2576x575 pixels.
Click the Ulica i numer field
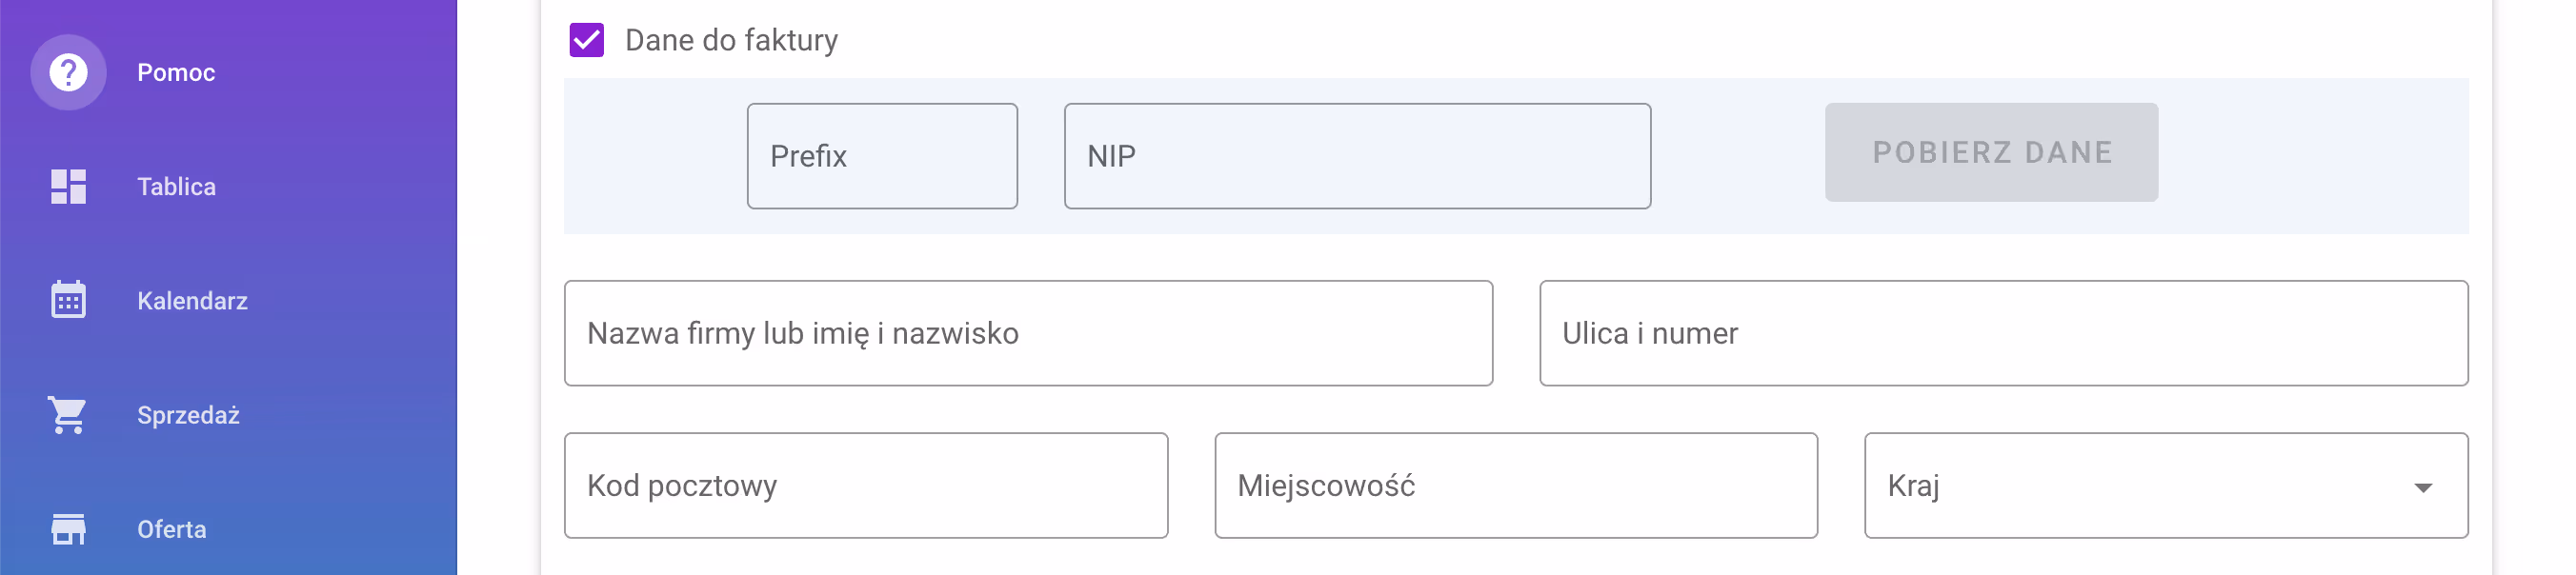pos(2002,333)
